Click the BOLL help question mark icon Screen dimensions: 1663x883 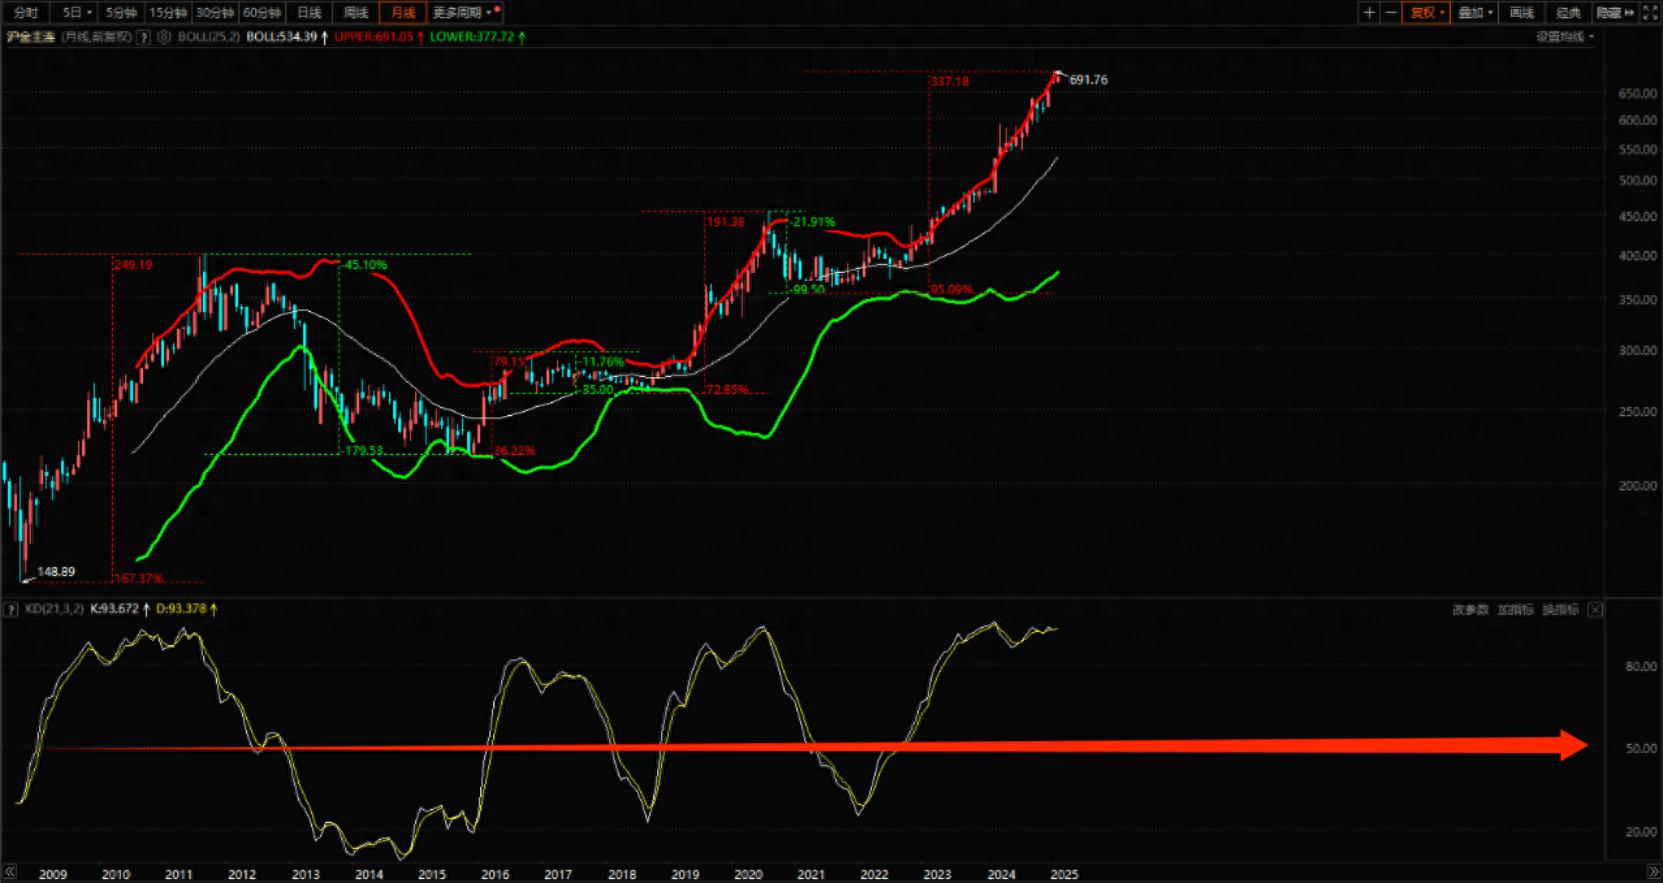click(x=144, y=37)
